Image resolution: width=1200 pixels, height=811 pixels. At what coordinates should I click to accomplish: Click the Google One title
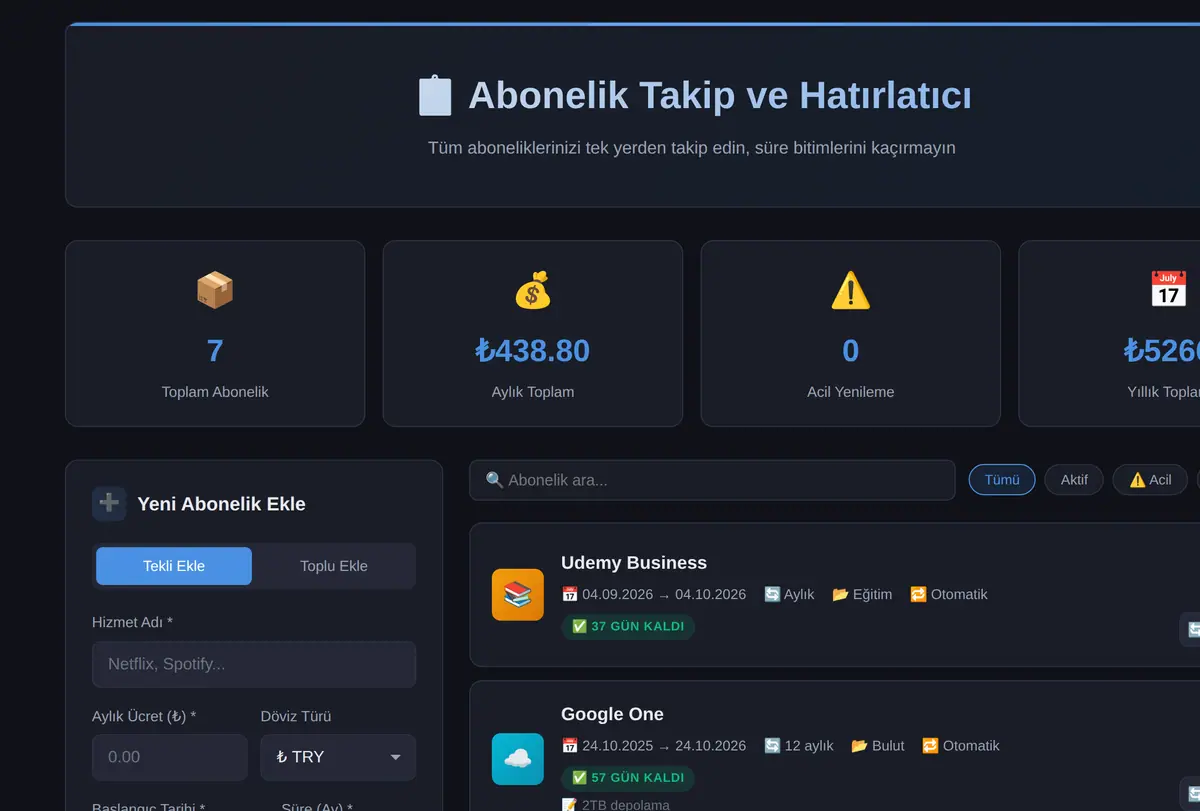pos(612,714)
